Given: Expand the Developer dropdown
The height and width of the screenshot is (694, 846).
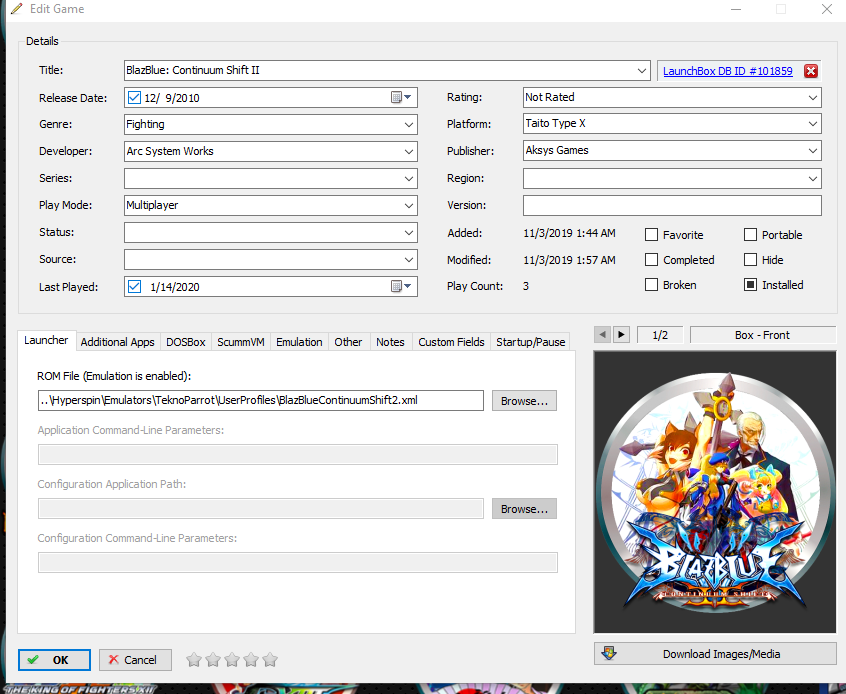Looking at the screenshot, I should click(x=409, y=152).
